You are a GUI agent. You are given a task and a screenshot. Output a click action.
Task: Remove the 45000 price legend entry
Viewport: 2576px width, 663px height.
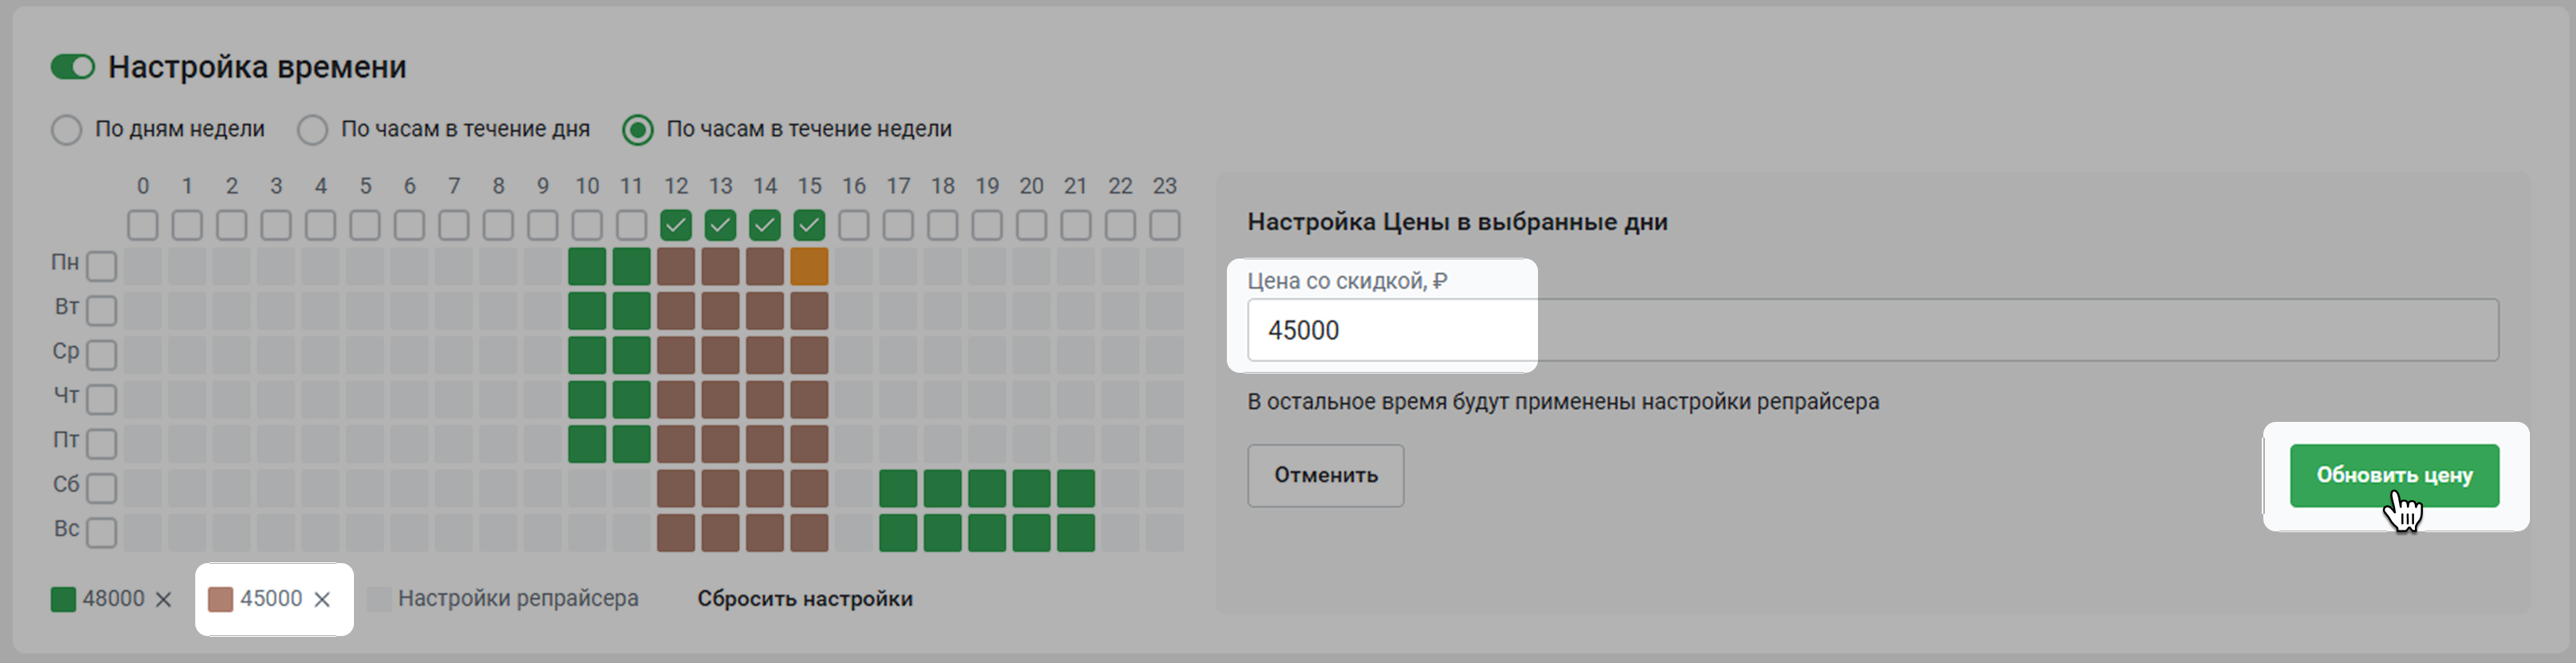click(x=322, y=599)
